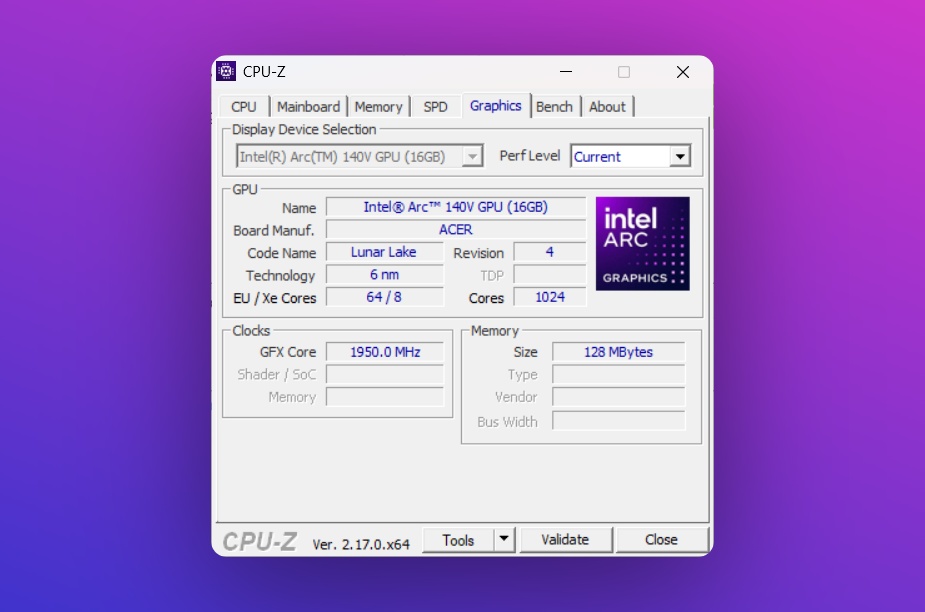
Task: Switch to the About tab
Action: (607, 107)
